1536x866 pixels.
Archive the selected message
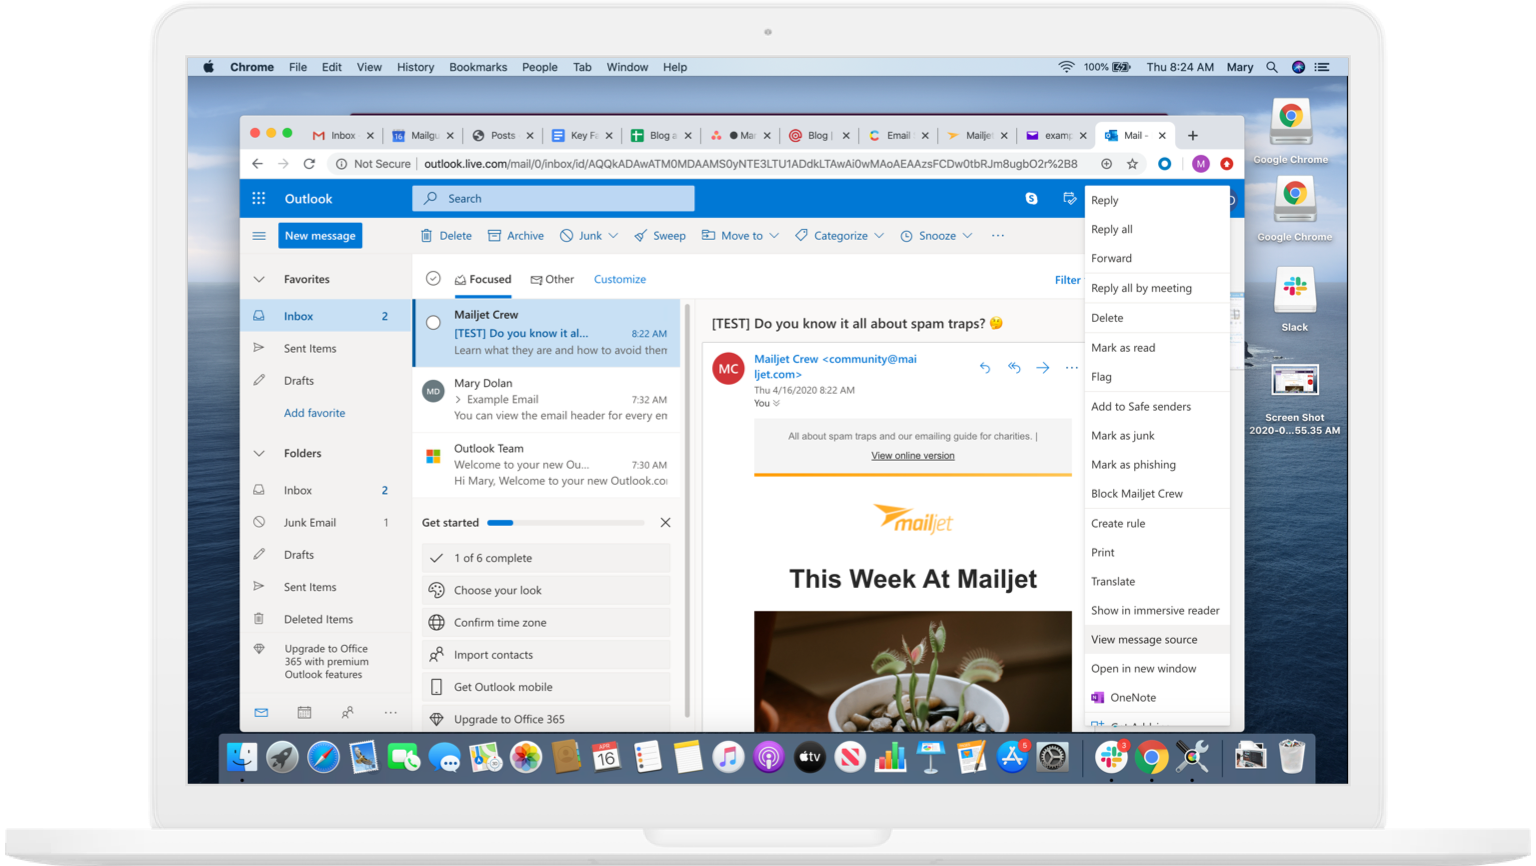tap(516, 236)
